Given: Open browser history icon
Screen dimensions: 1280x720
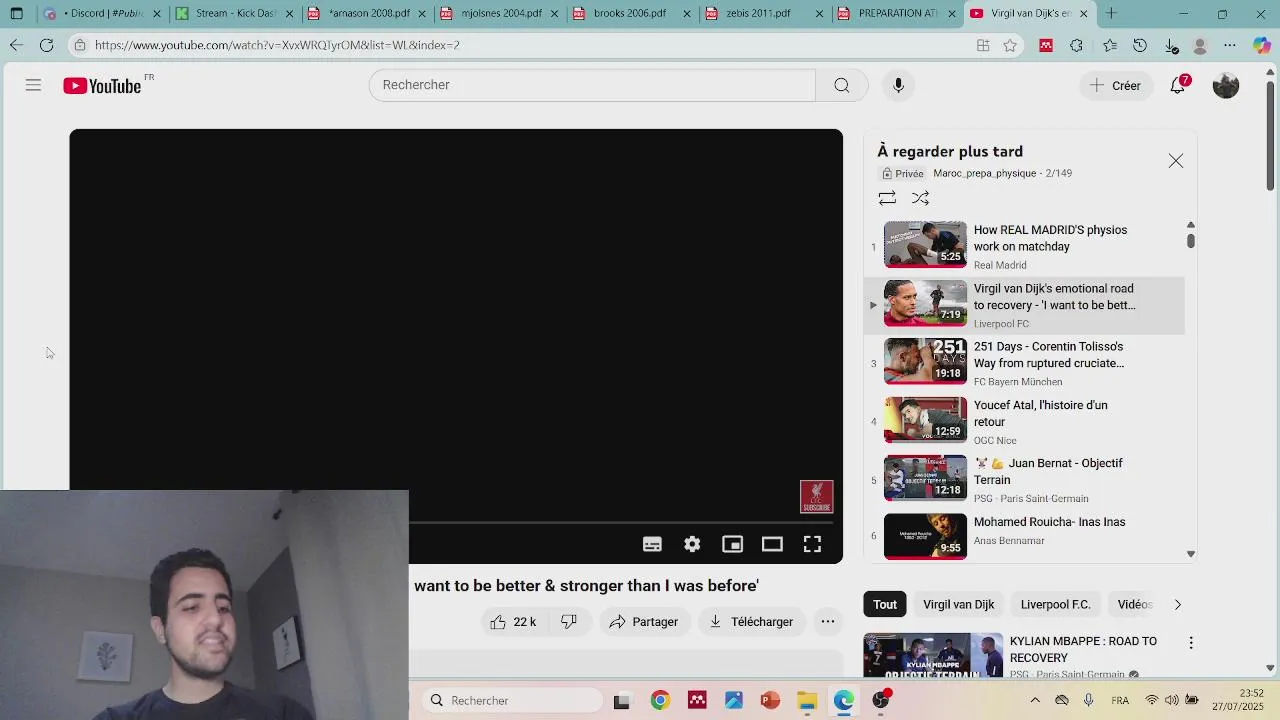Looking at the screenshot, I should 1140,45.
